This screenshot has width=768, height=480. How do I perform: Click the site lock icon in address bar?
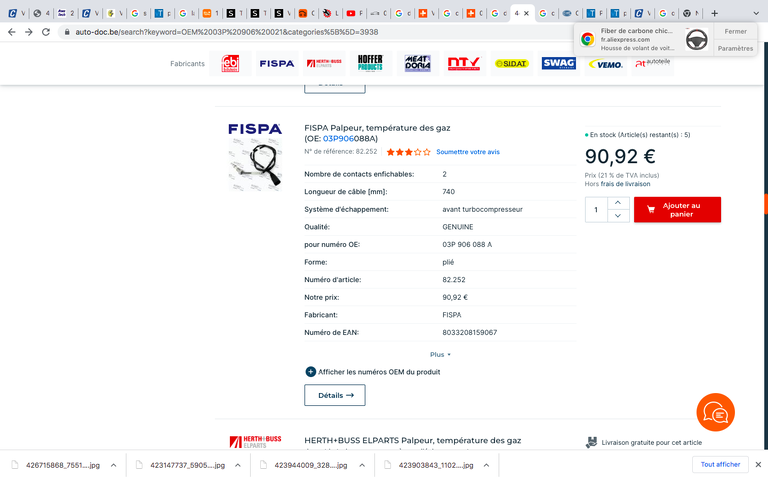67,32
